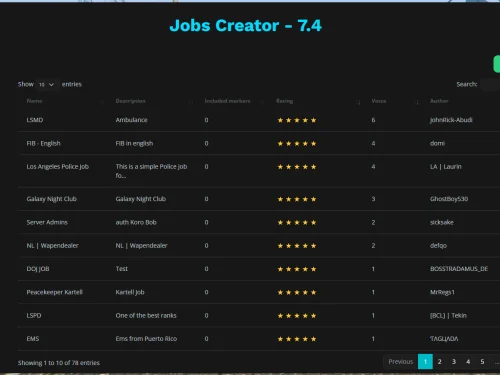500x375 pixels.
Task: Sort by Included markers column
Action: 227,101
